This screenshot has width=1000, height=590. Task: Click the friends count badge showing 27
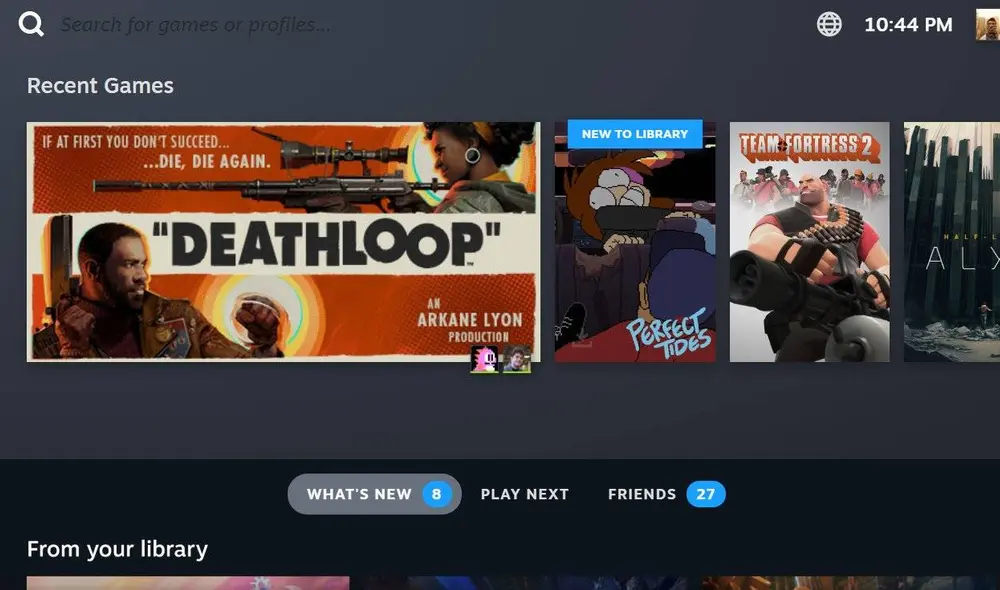pyautogui.click(x=707, y=493)
